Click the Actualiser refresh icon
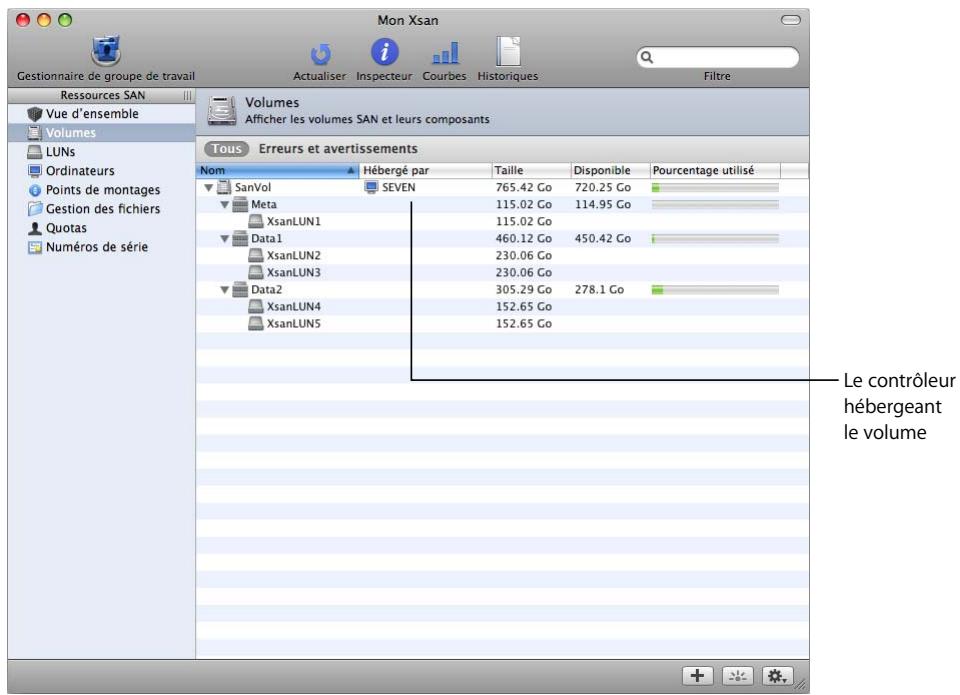The height and width of the screenshot is (695, 960). click(320, 54)
